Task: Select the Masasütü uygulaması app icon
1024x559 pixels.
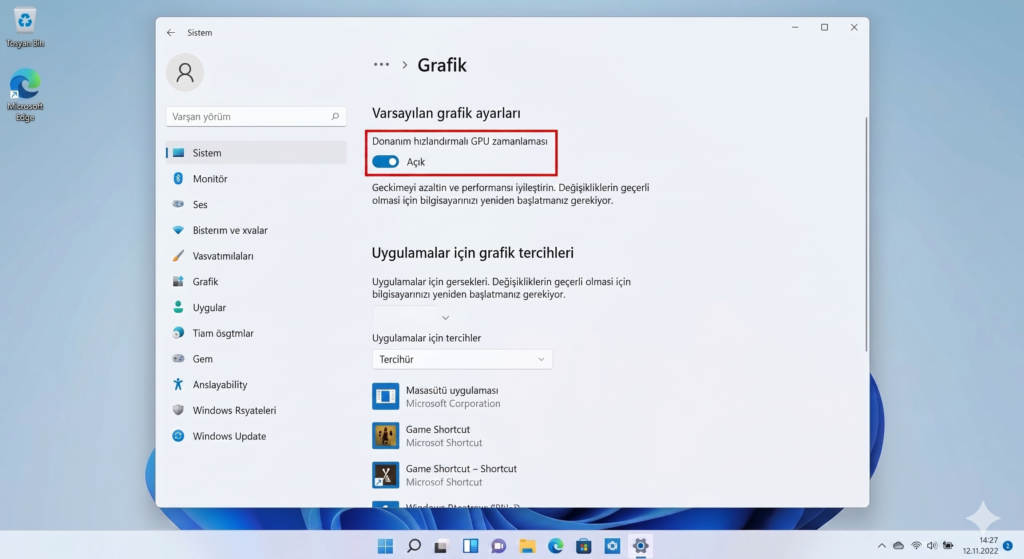Action: [x=385, y=396]
